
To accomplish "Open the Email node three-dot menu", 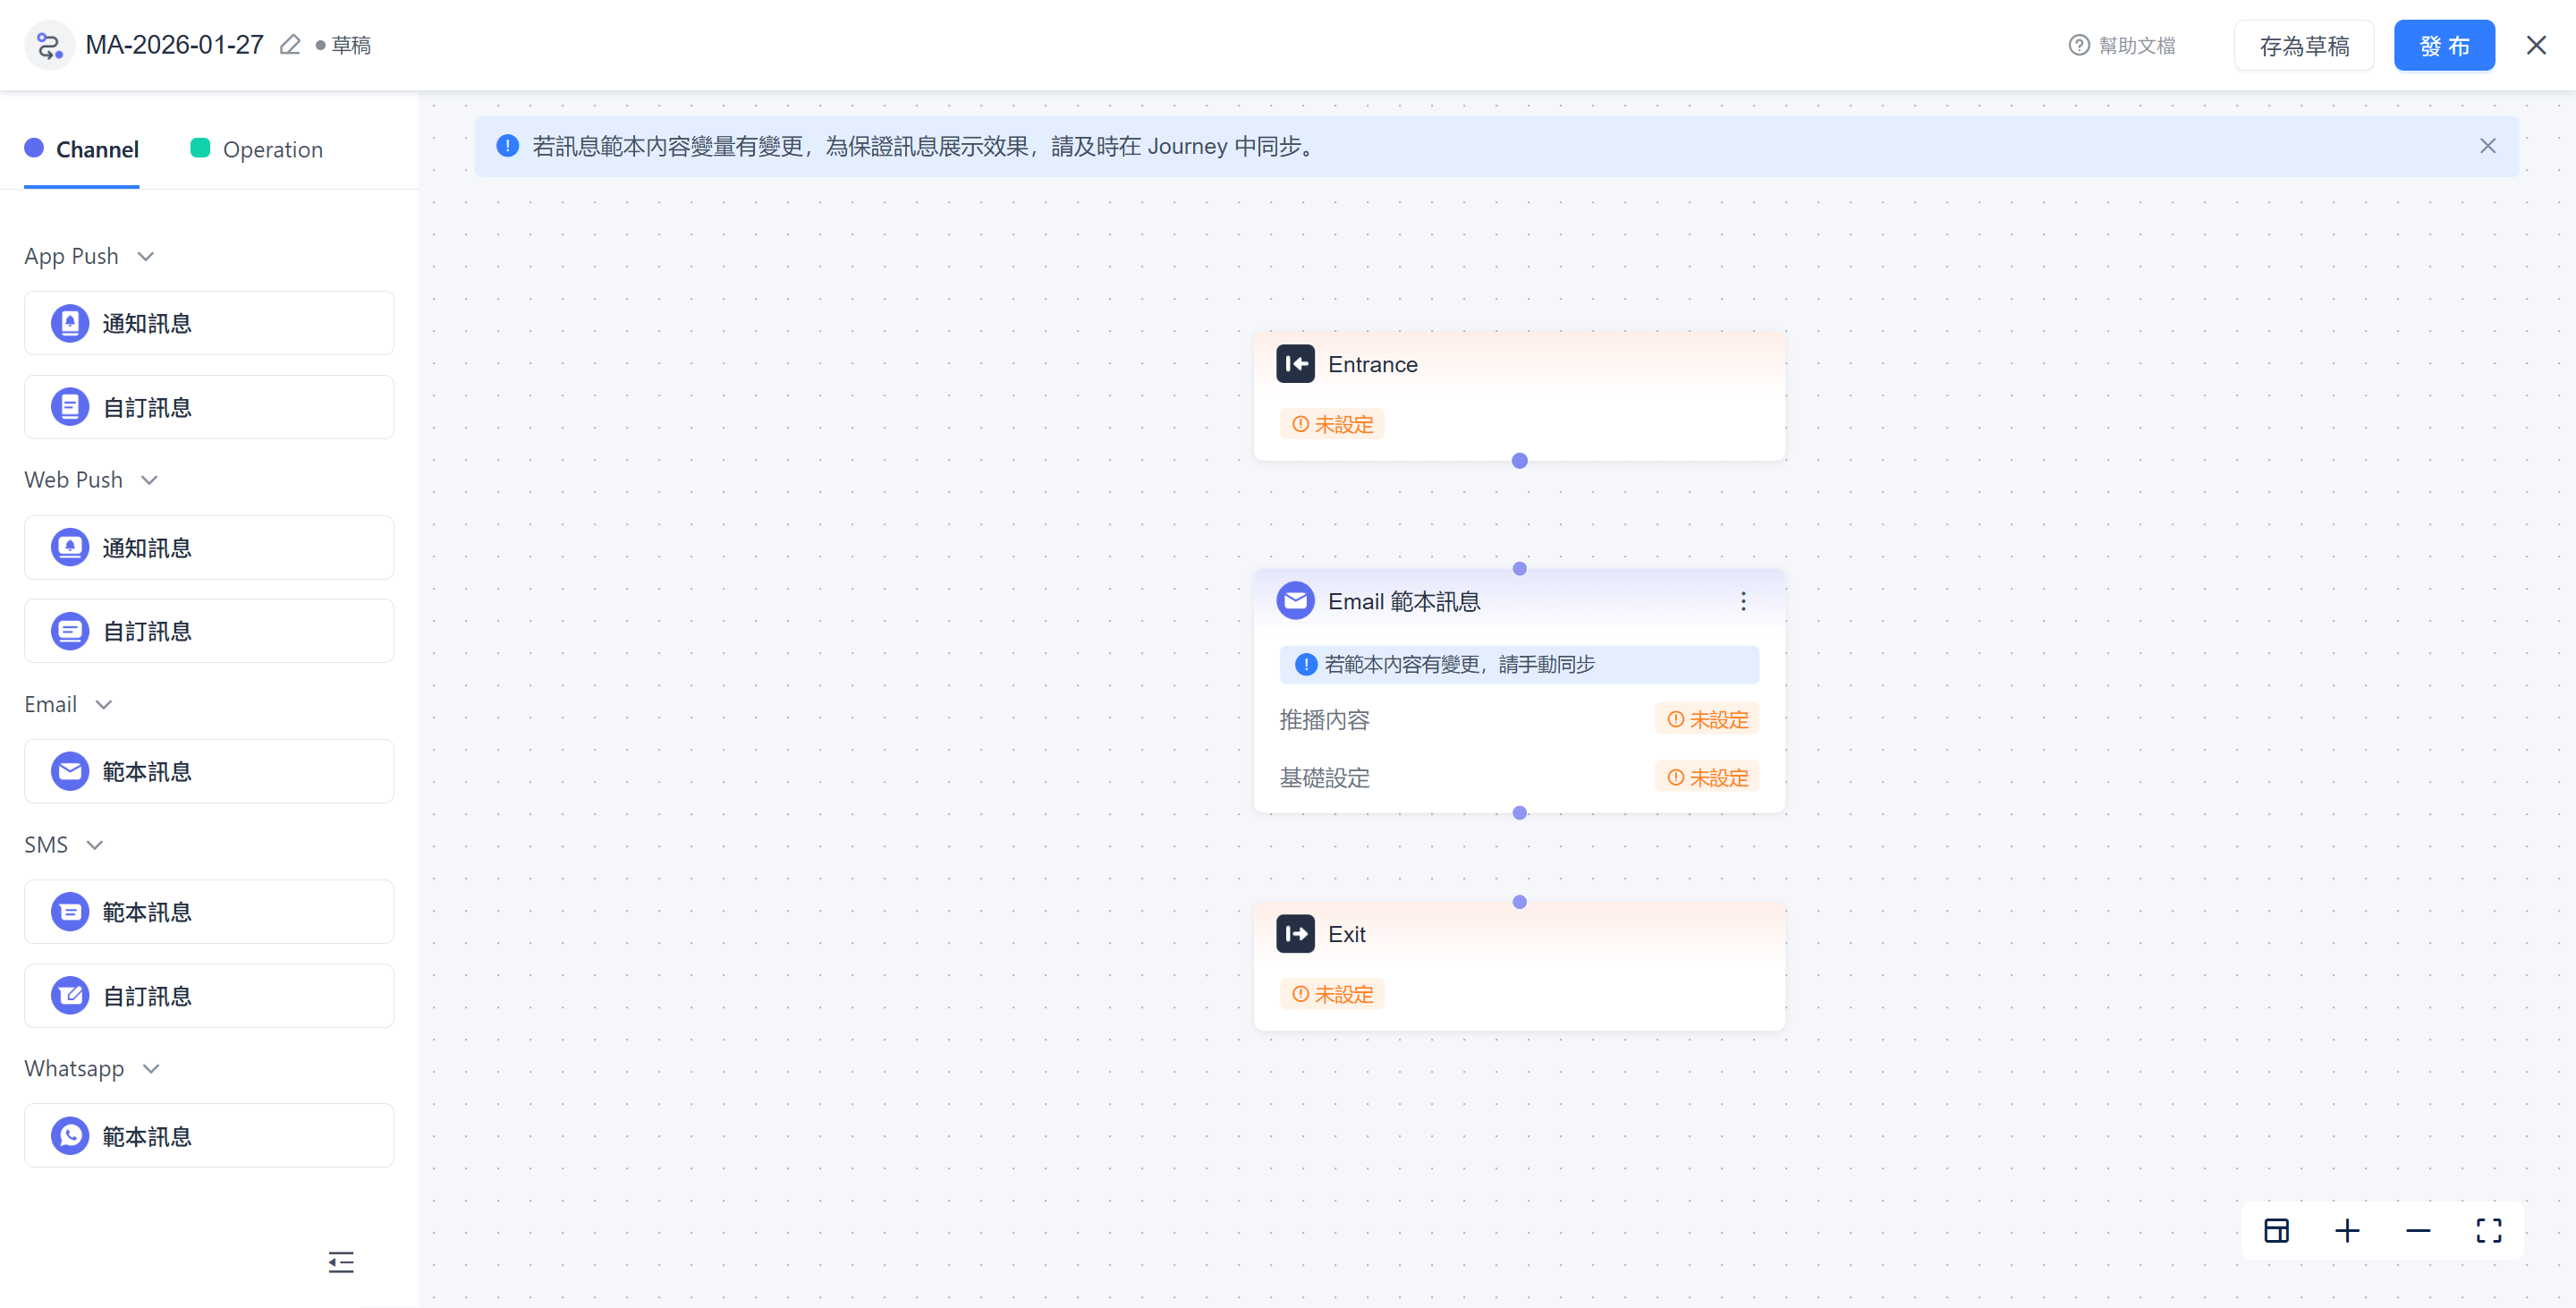I will (1742, 601).
